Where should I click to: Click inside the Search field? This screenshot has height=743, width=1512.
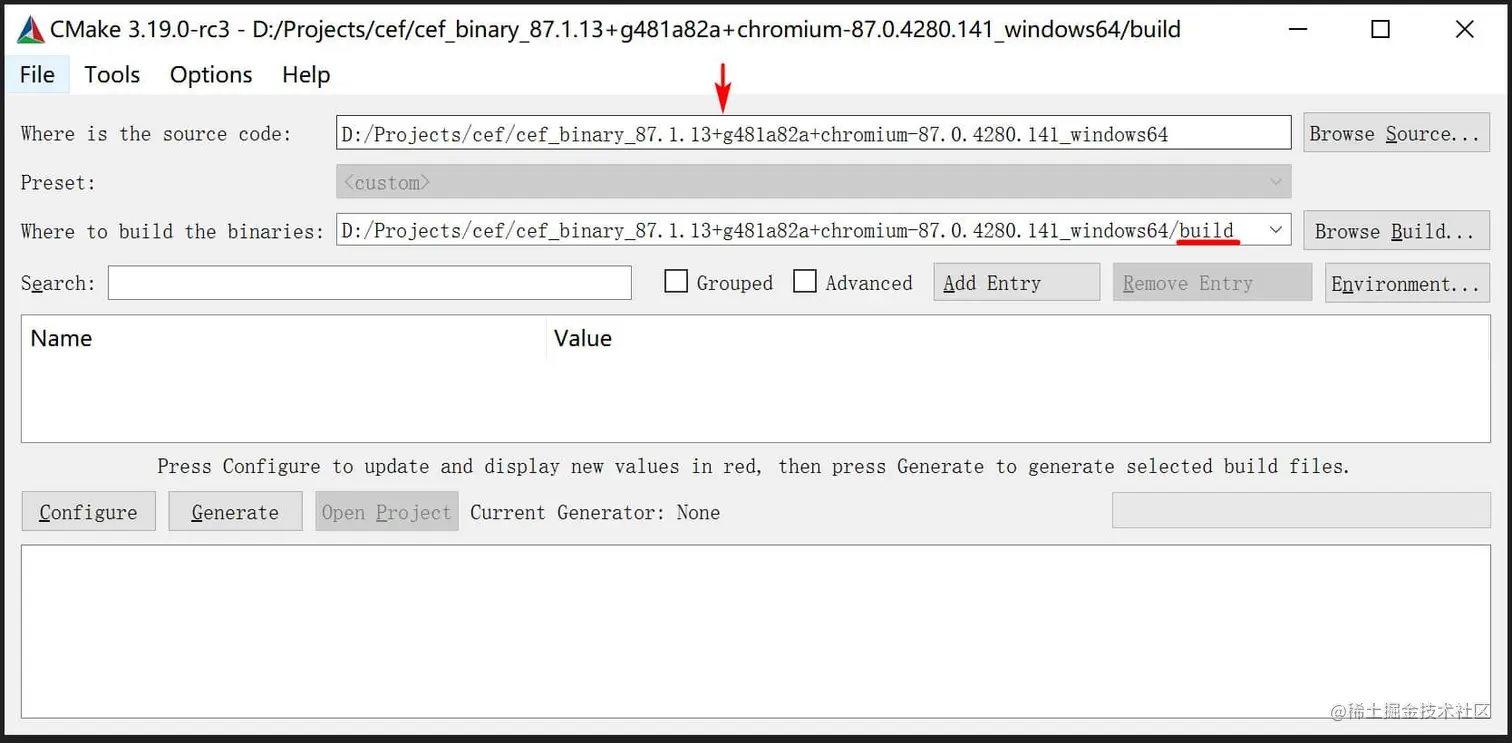pos(370,283)
